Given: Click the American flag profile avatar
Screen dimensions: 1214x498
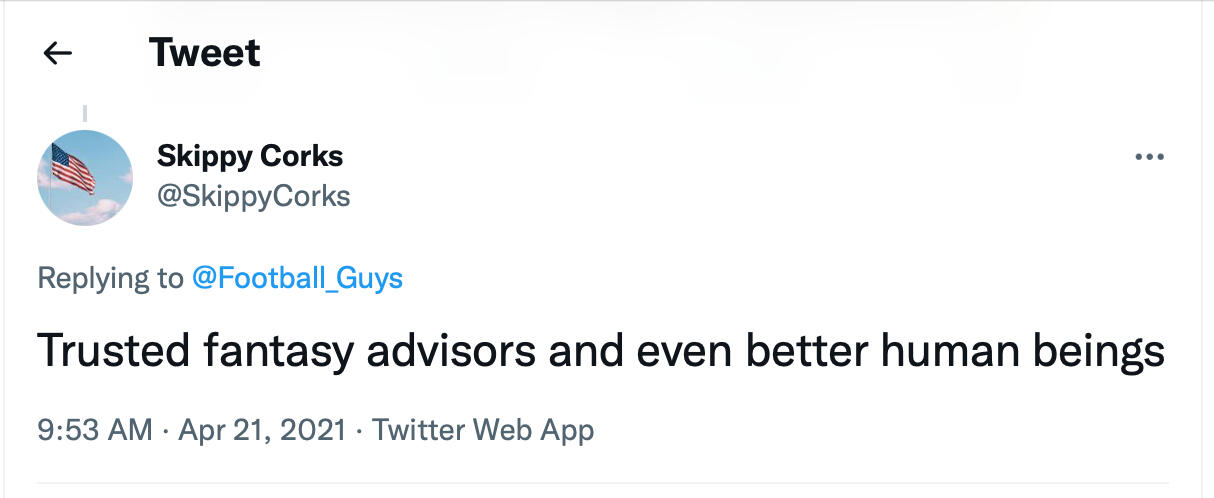Looking at the screenshot, I should pyautogui.click(x=85, y=177).
